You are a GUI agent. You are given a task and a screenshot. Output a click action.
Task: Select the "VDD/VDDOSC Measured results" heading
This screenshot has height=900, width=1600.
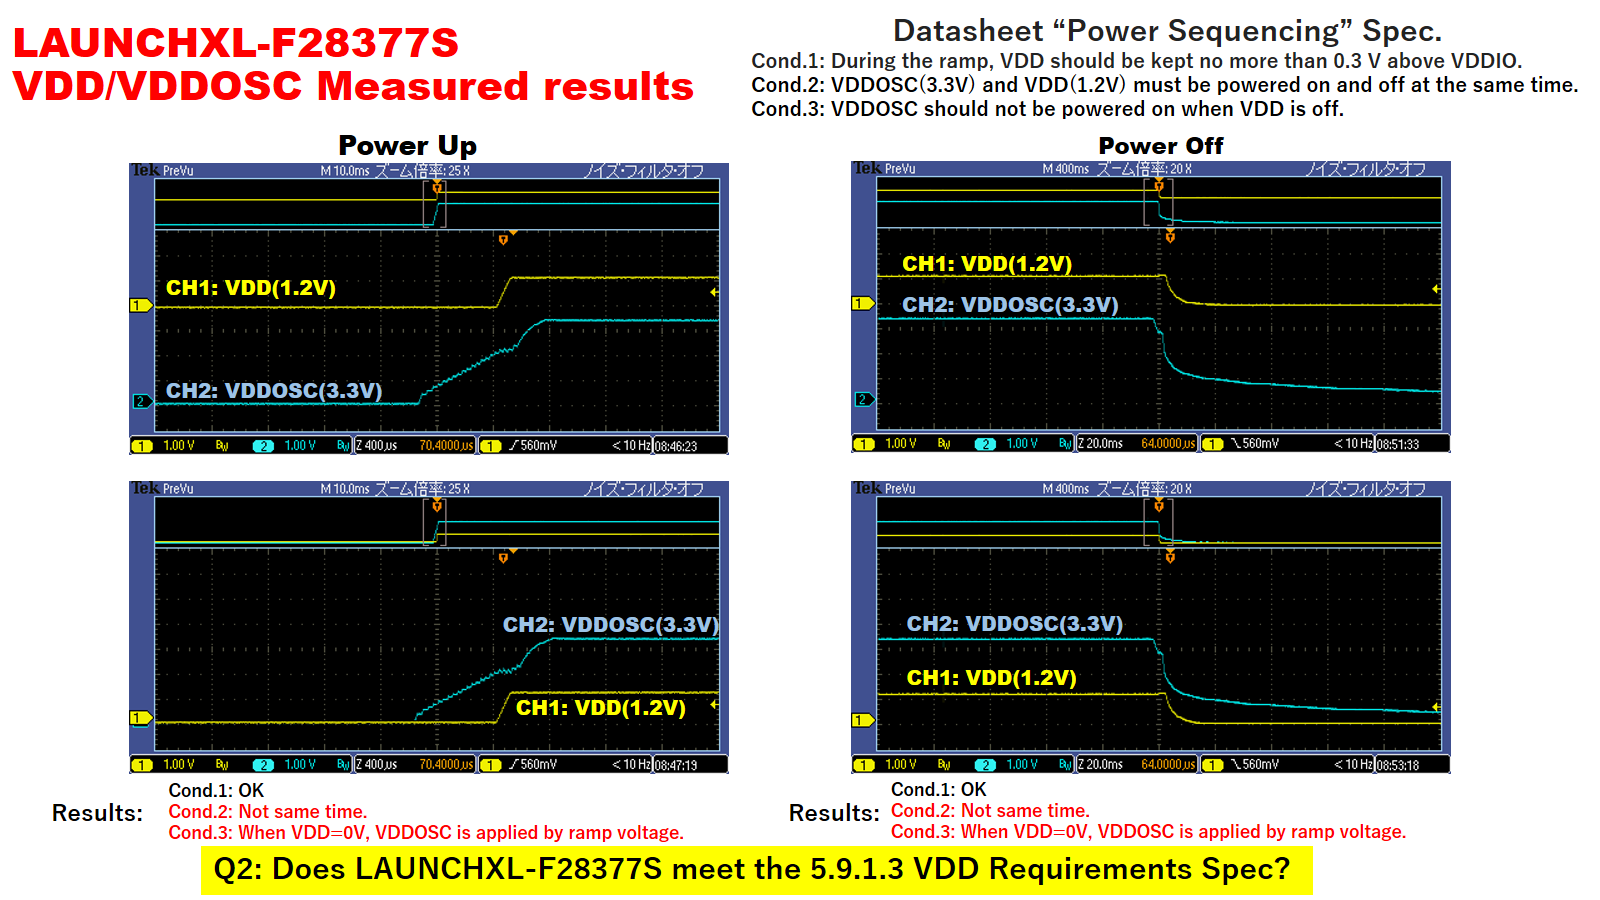(x=353, y=86)
